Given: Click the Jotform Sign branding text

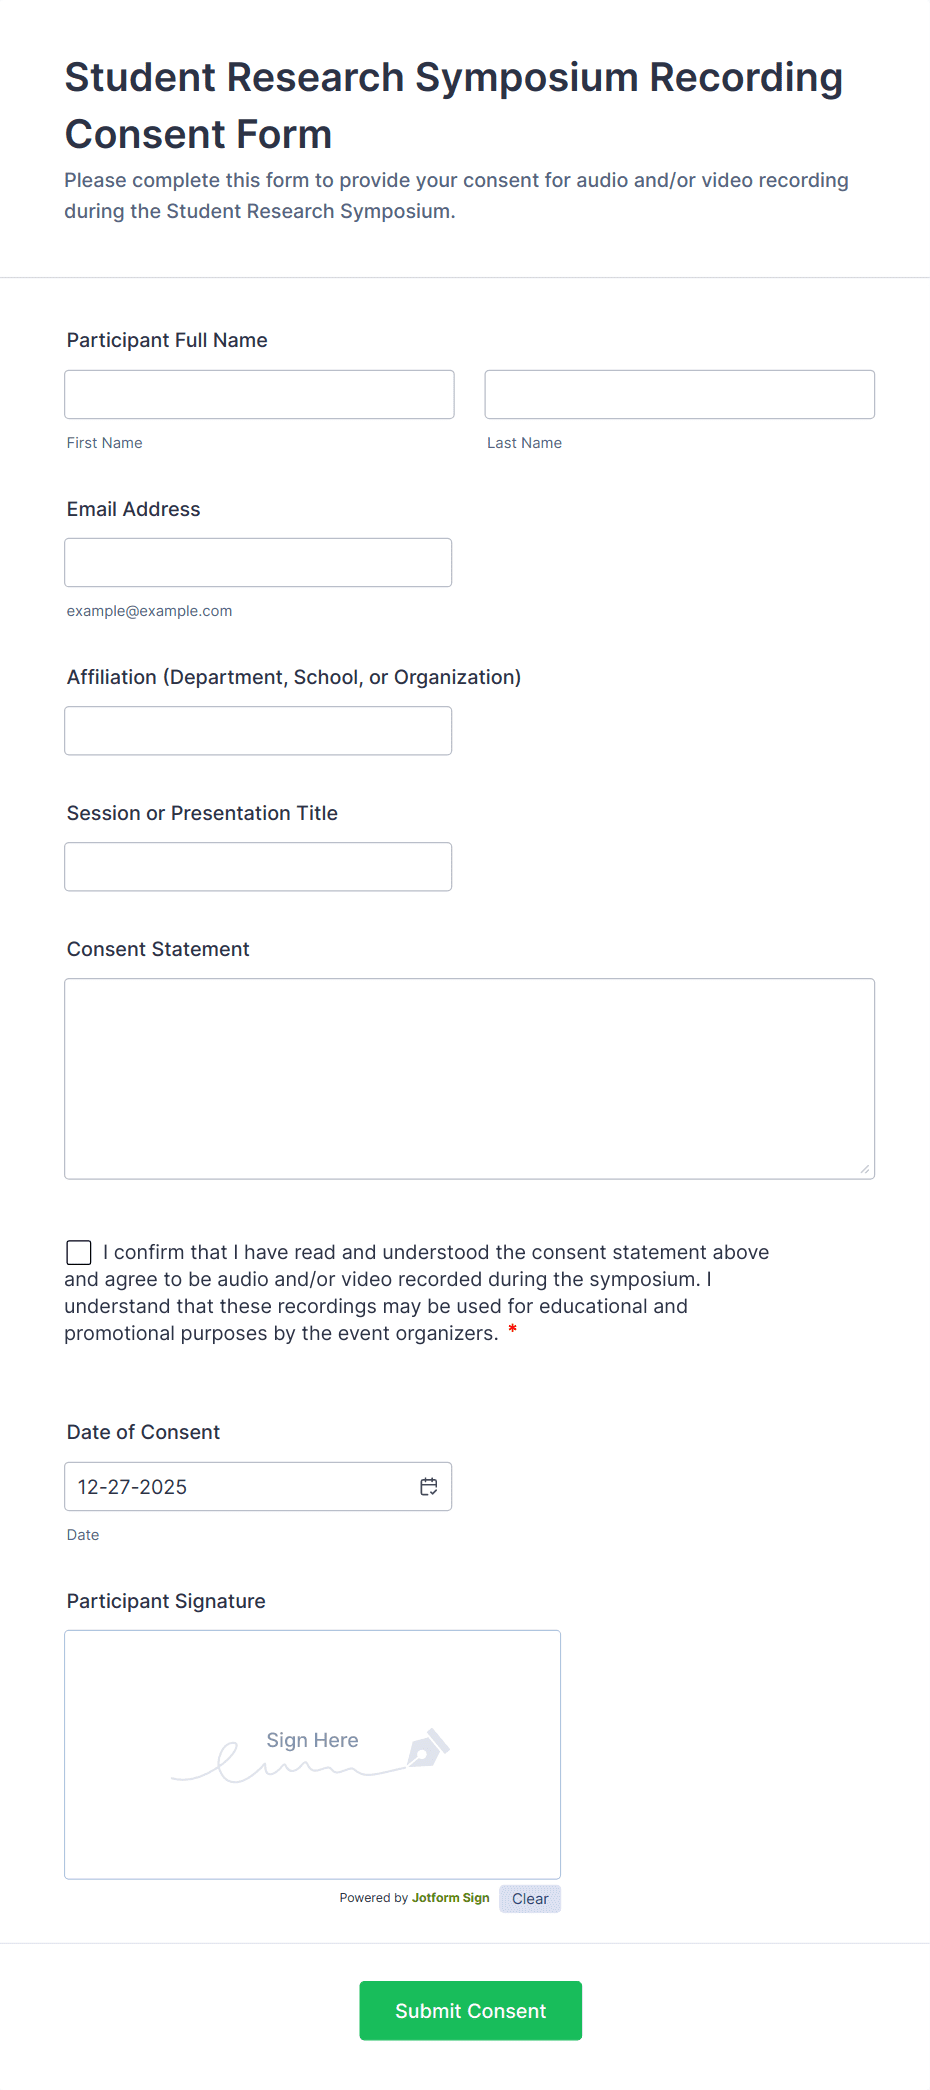Looking at the screenshot, I should click(x=450, y=1898).
